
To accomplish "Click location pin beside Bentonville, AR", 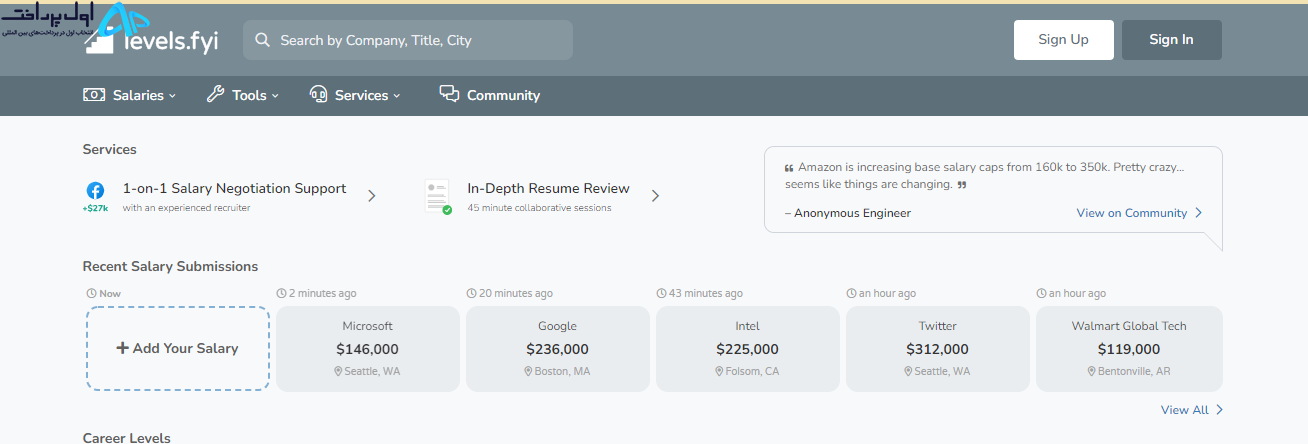I will coord(1091,371).
